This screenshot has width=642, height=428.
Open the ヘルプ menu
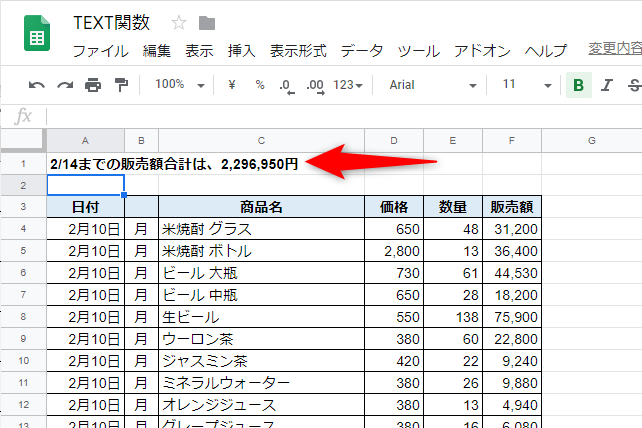pyautogui.click(x=546, y=51)
